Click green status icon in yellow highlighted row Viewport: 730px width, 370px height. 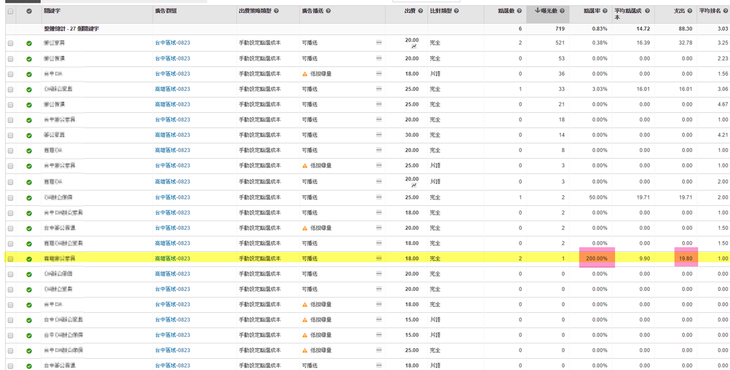tap(29, 259)
